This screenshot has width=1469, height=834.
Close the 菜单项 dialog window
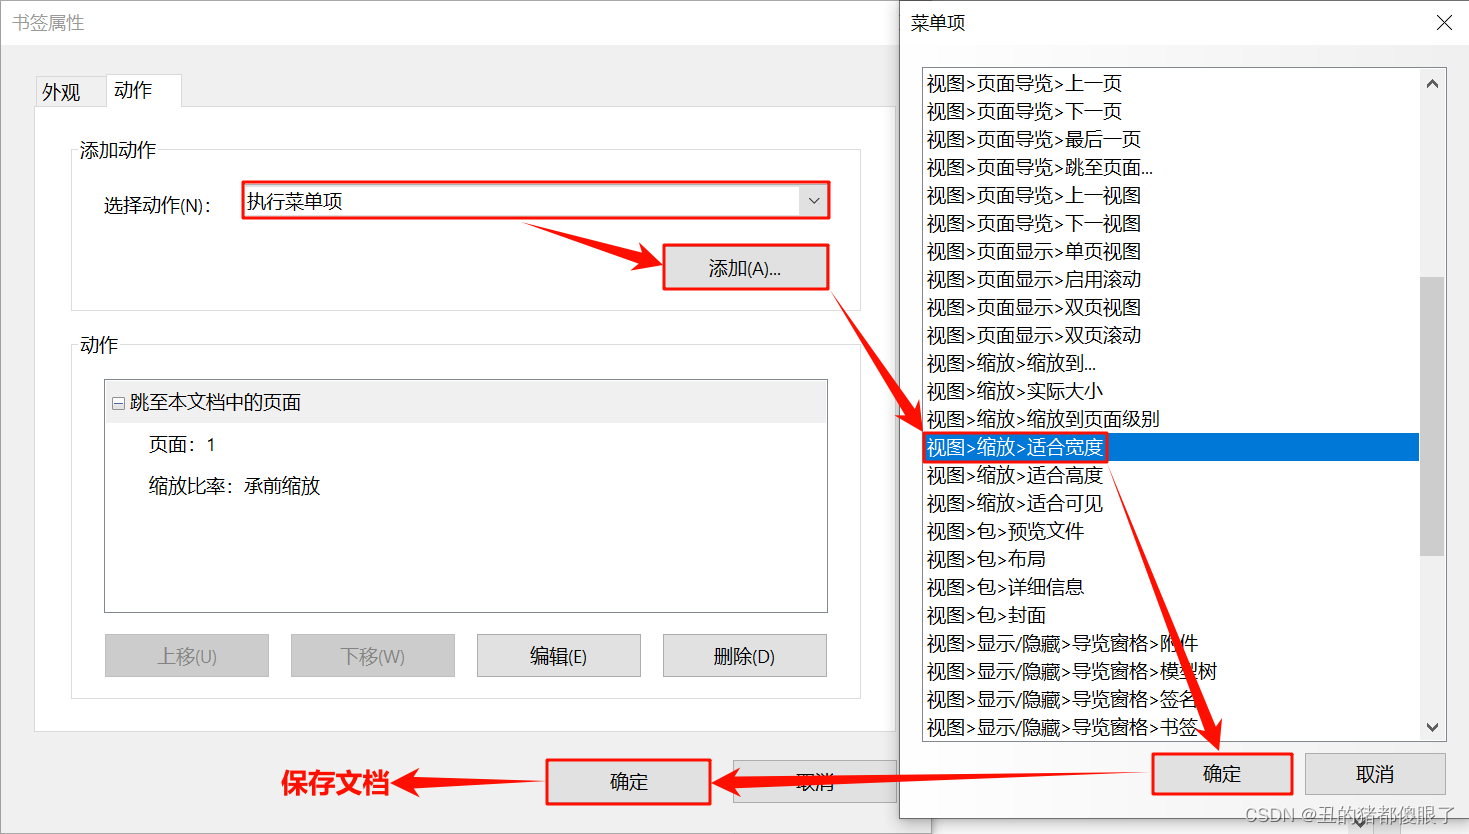[x=1444, y=22]
